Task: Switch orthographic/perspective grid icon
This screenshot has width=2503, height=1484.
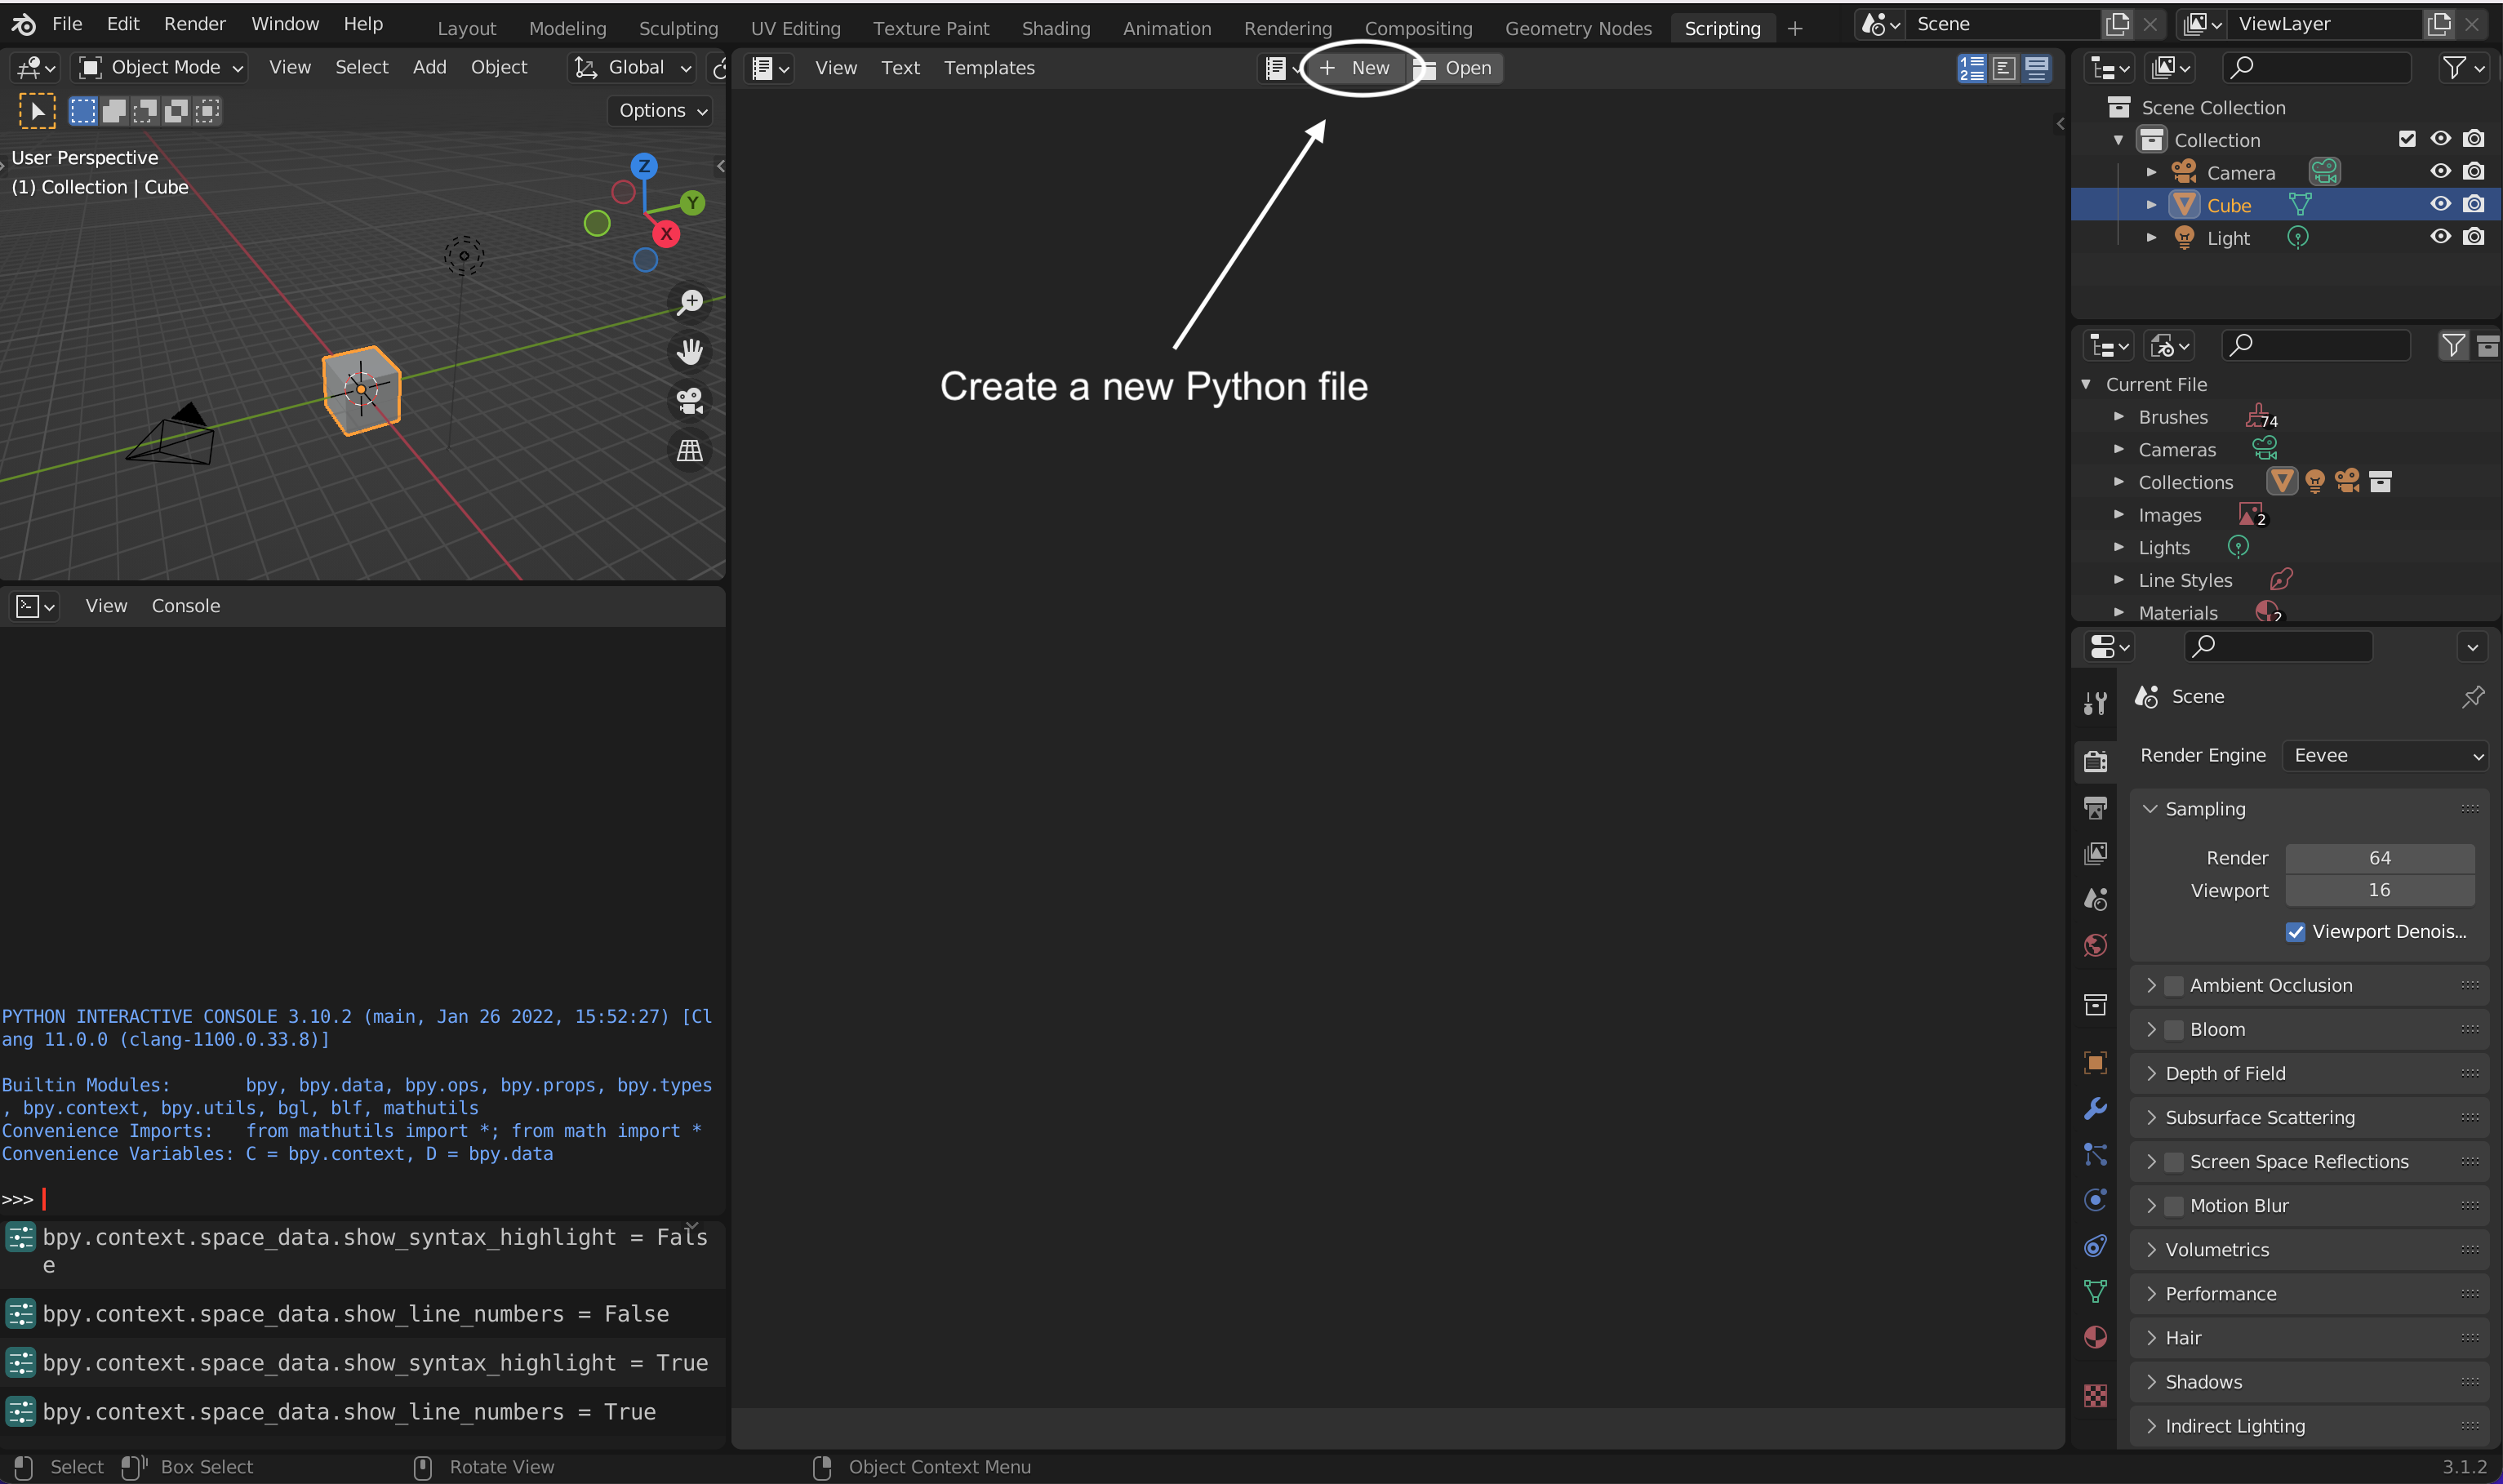Action: pos(690,451)
